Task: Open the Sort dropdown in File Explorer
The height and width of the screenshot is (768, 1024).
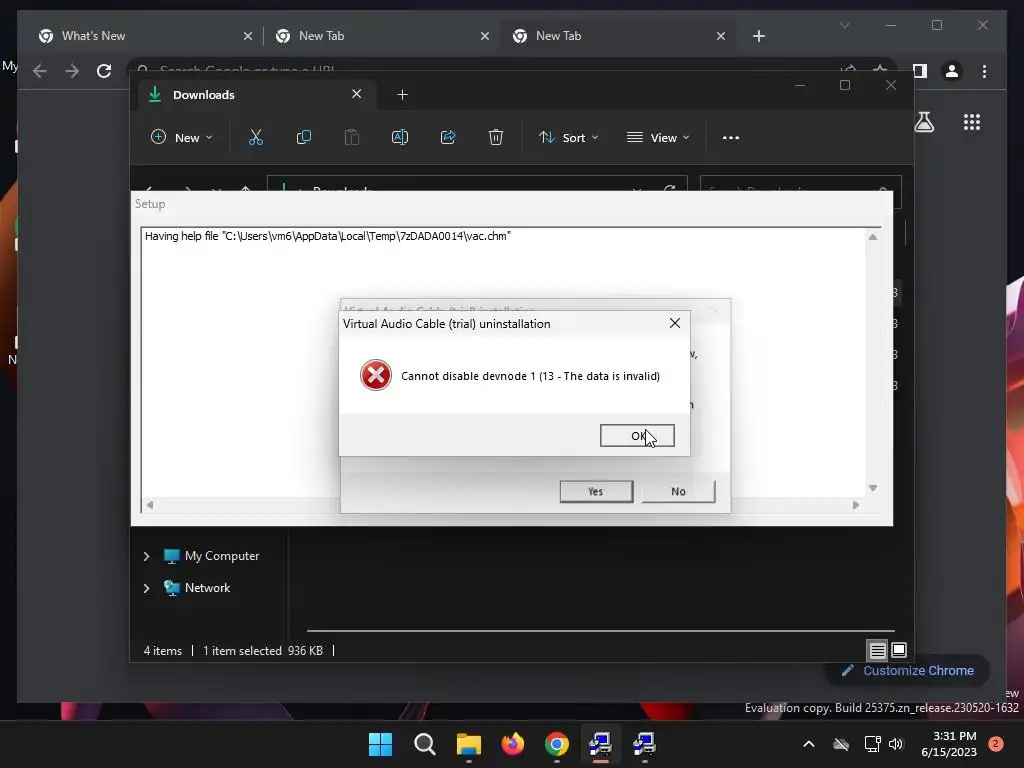Action: [568, 137]
